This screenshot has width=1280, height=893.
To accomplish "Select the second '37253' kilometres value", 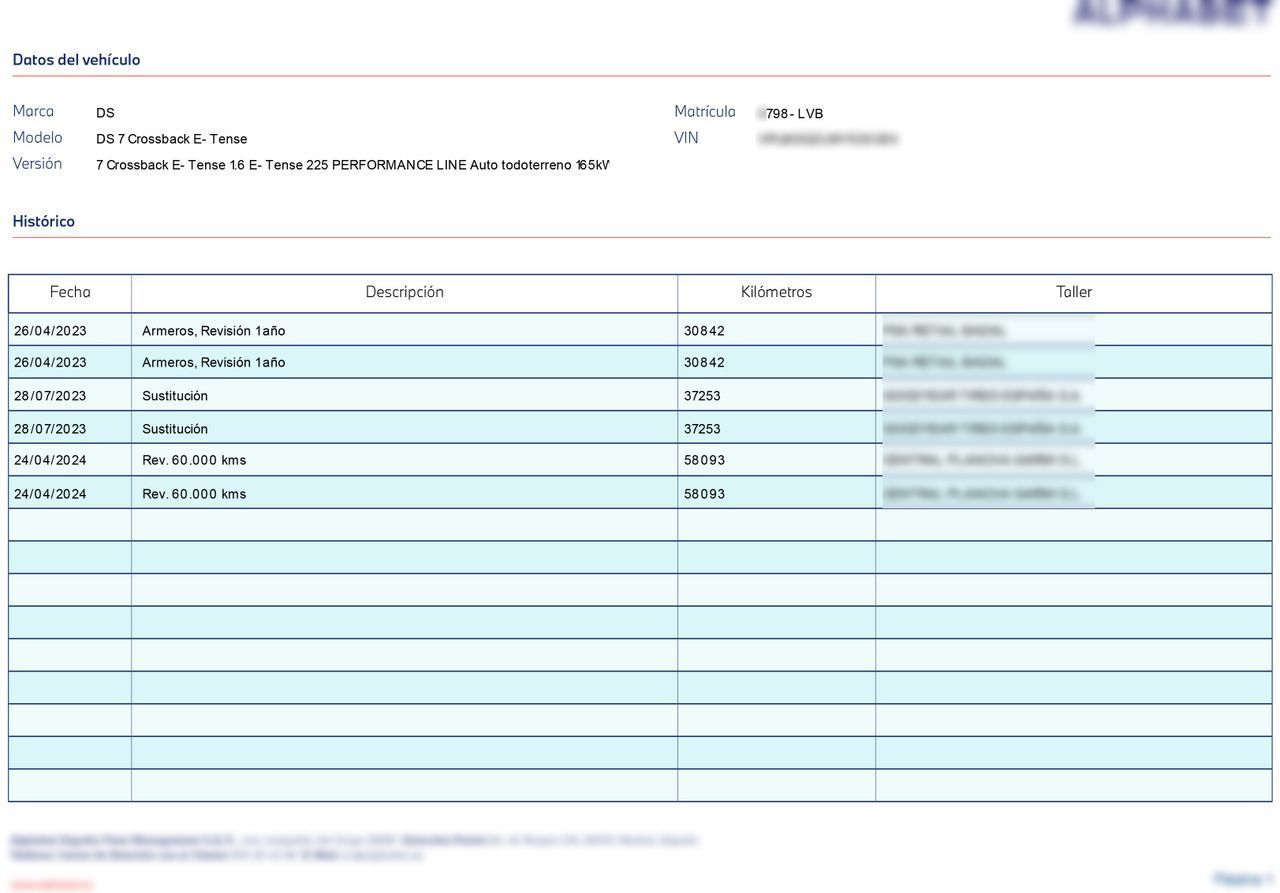I will (703, 429).
